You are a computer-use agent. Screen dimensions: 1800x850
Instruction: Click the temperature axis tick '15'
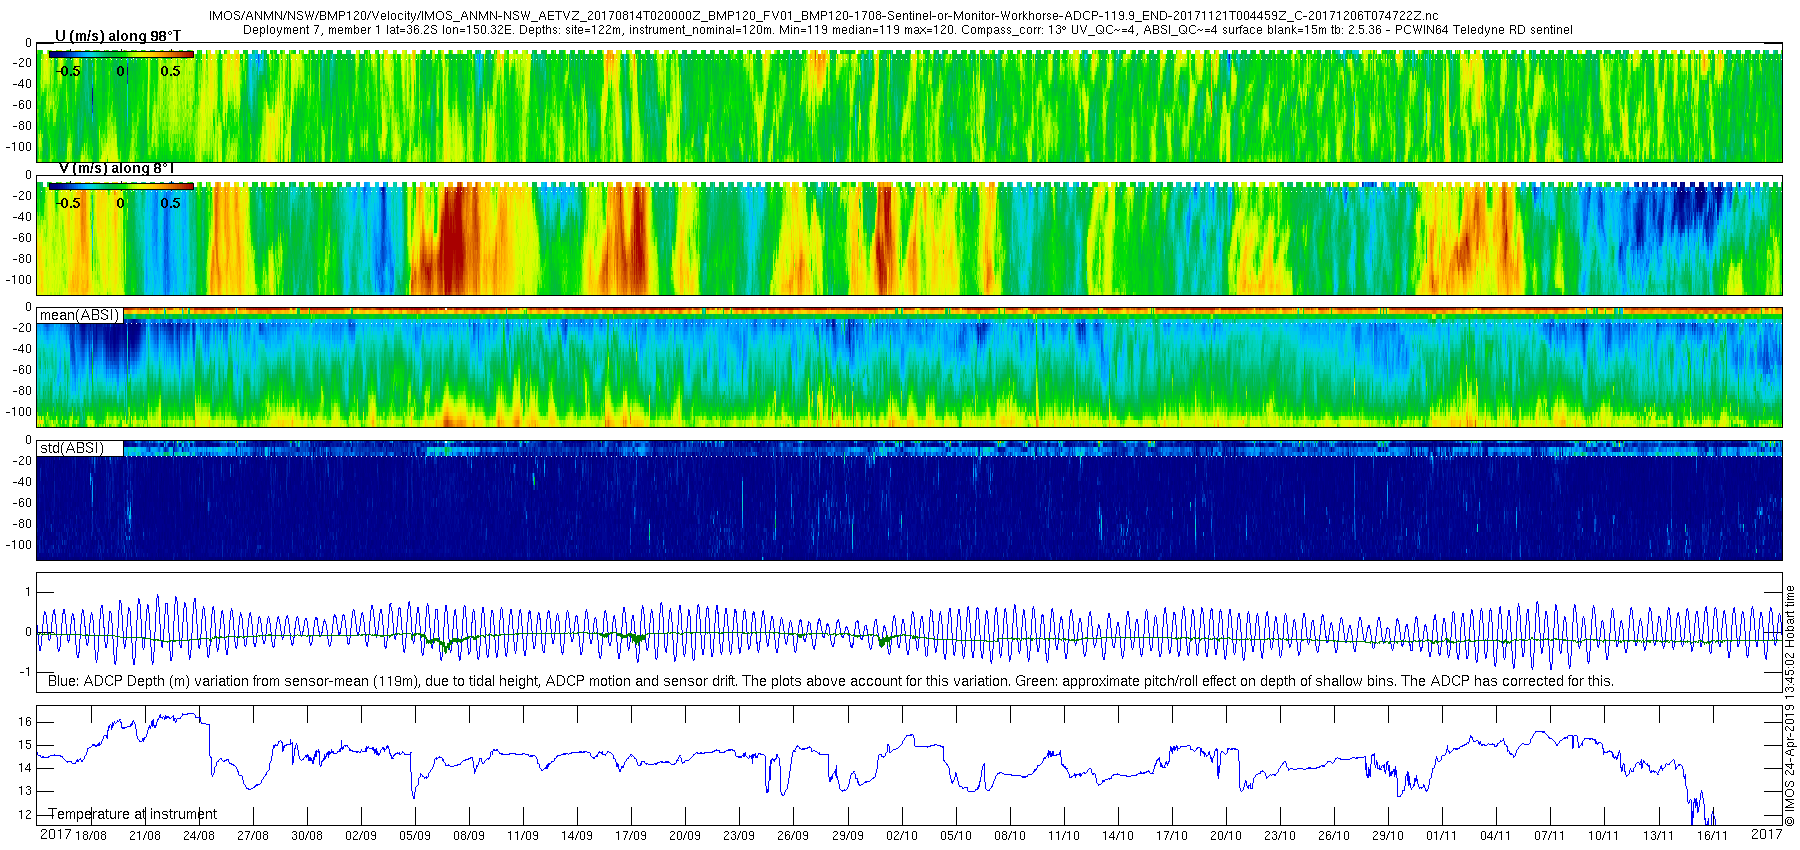(25, 745)
